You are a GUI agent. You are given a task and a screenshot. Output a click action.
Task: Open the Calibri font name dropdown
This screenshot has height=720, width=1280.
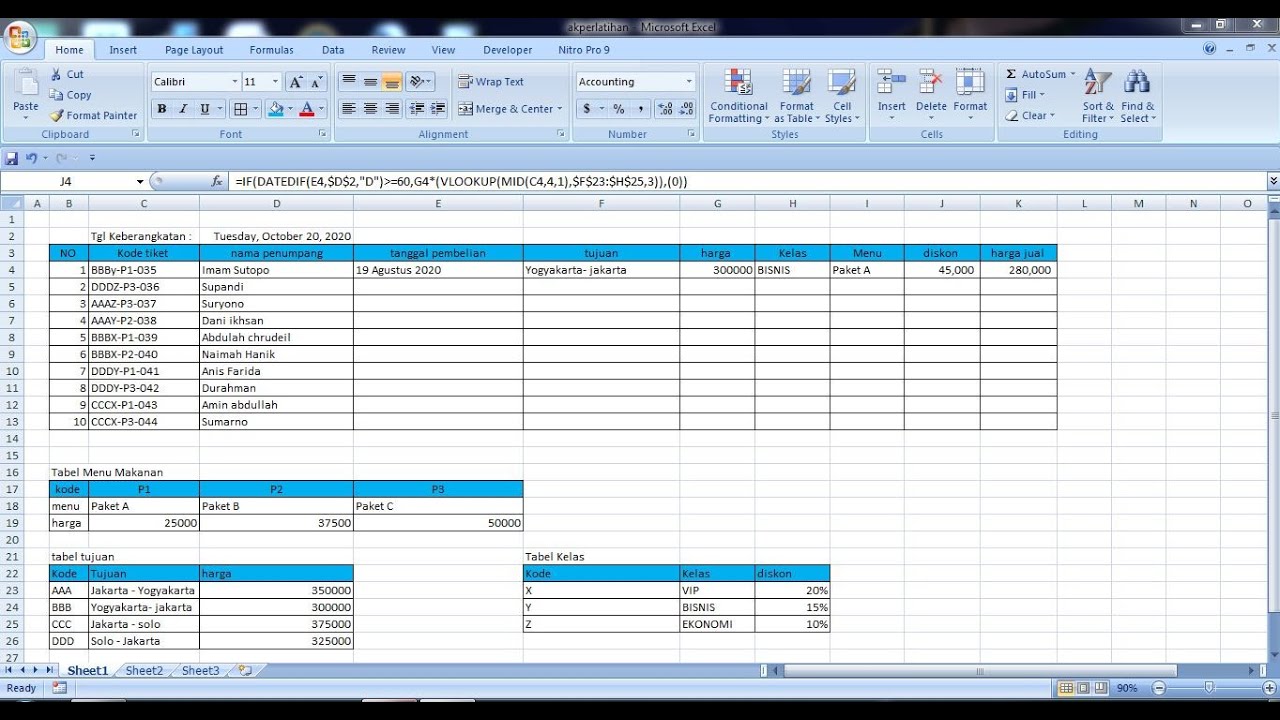[x=235, y=82]
